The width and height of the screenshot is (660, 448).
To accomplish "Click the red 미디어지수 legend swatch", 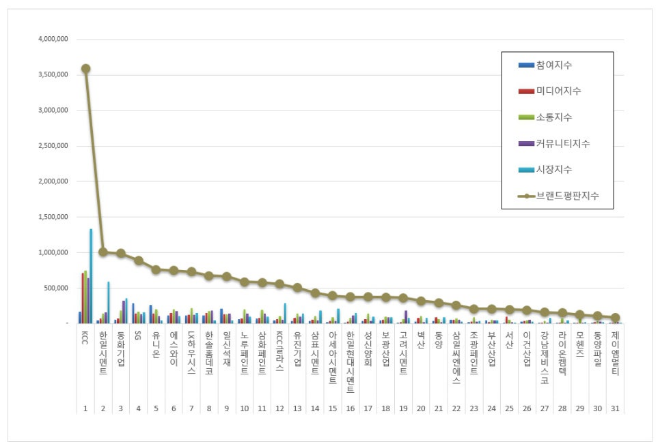I will (526, 91).
